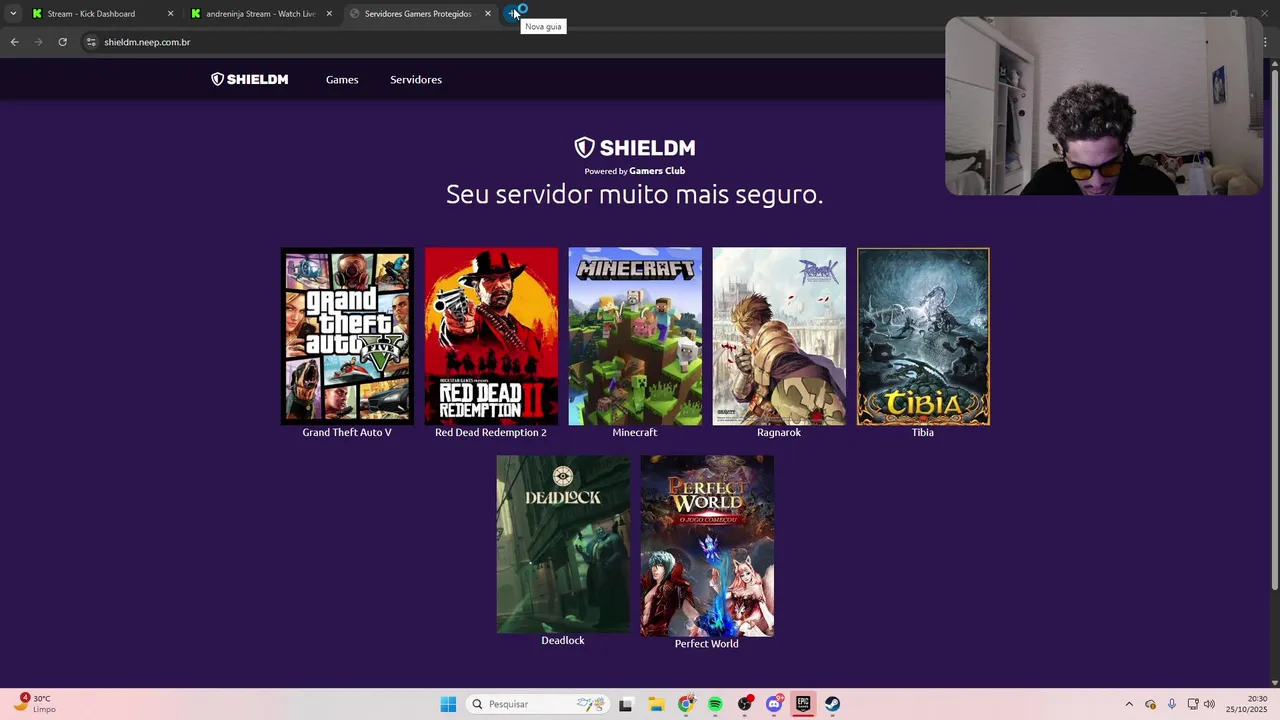Open the volume speaker tray icon

[1209, 704]
